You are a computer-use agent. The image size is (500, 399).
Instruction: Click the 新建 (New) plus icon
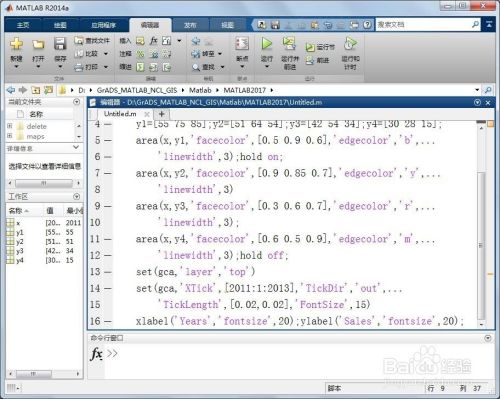point(16,44)
